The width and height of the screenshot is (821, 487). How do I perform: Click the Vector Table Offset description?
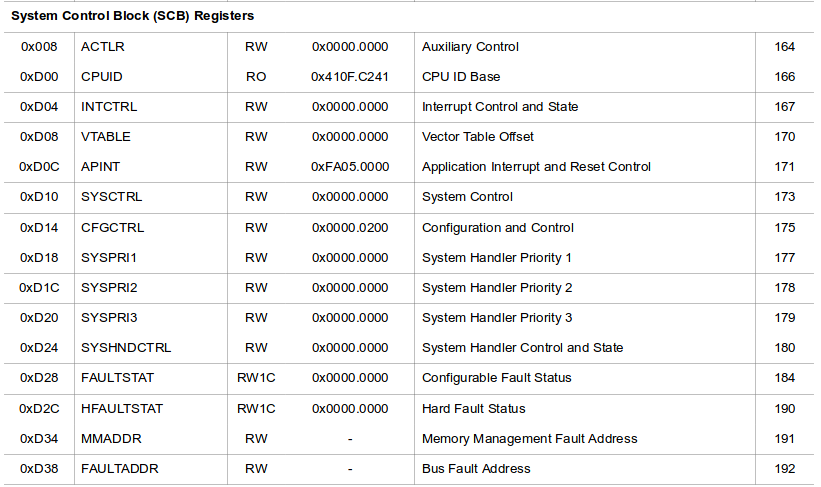[x=478, y=137]
